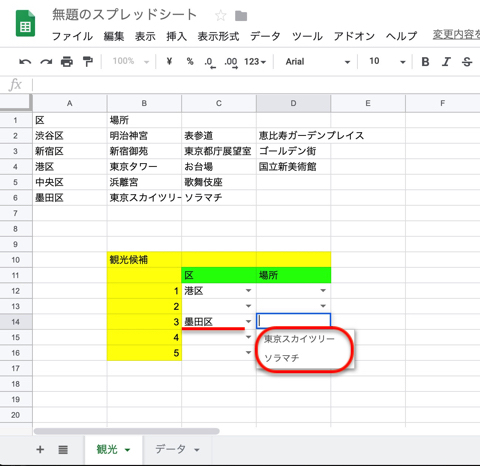The image size is (480, 466).
Task: Select the green 場所 header cell
Action: click(x=293, y=275)
